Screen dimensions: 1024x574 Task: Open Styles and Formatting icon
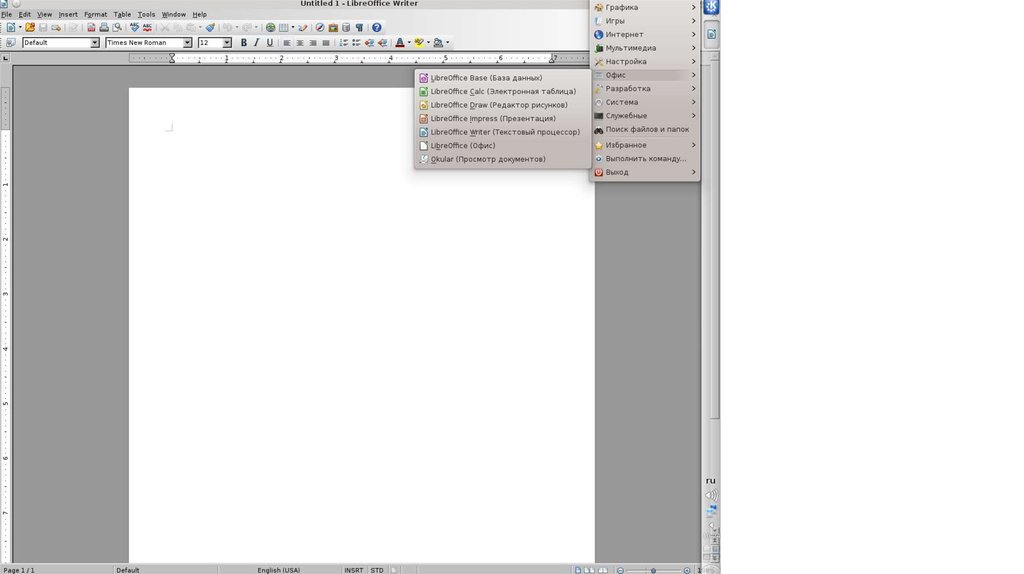click(10, 42)
